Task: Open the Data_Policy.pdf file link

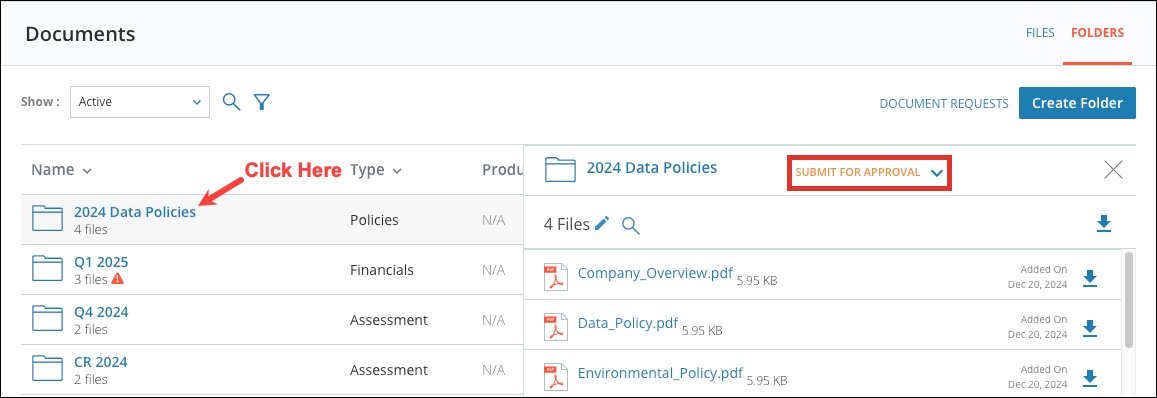Action: tap(628, 323)
